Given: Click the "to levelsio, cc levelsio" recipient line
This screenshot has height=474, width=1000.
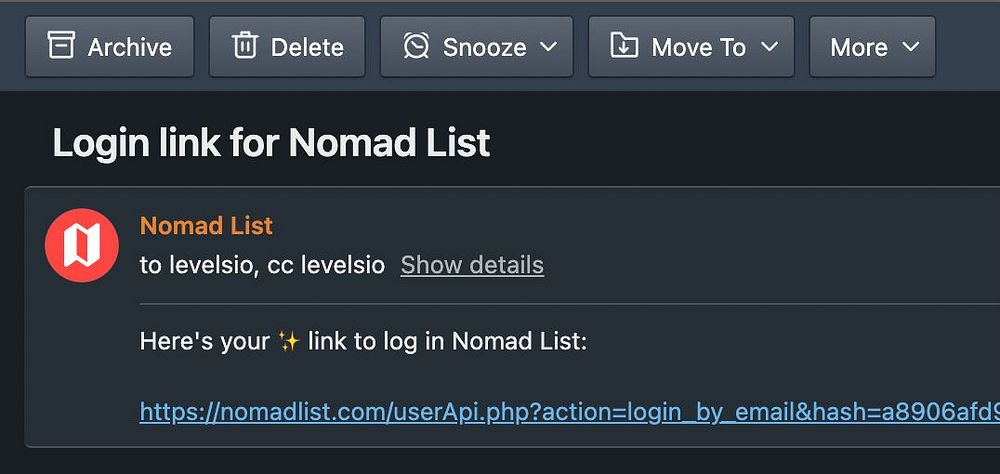Looking at the screenshot, I should pyautogui.click(x=262, y=265).
